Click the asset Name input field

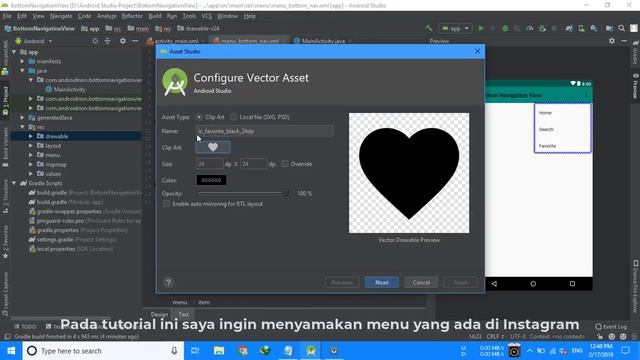264,131
